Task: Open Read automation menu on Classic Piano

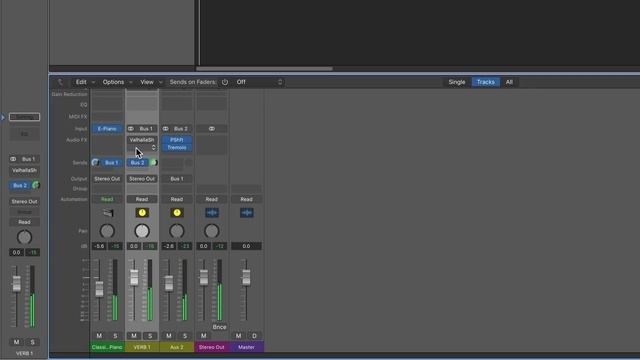Action: [107, 199]
